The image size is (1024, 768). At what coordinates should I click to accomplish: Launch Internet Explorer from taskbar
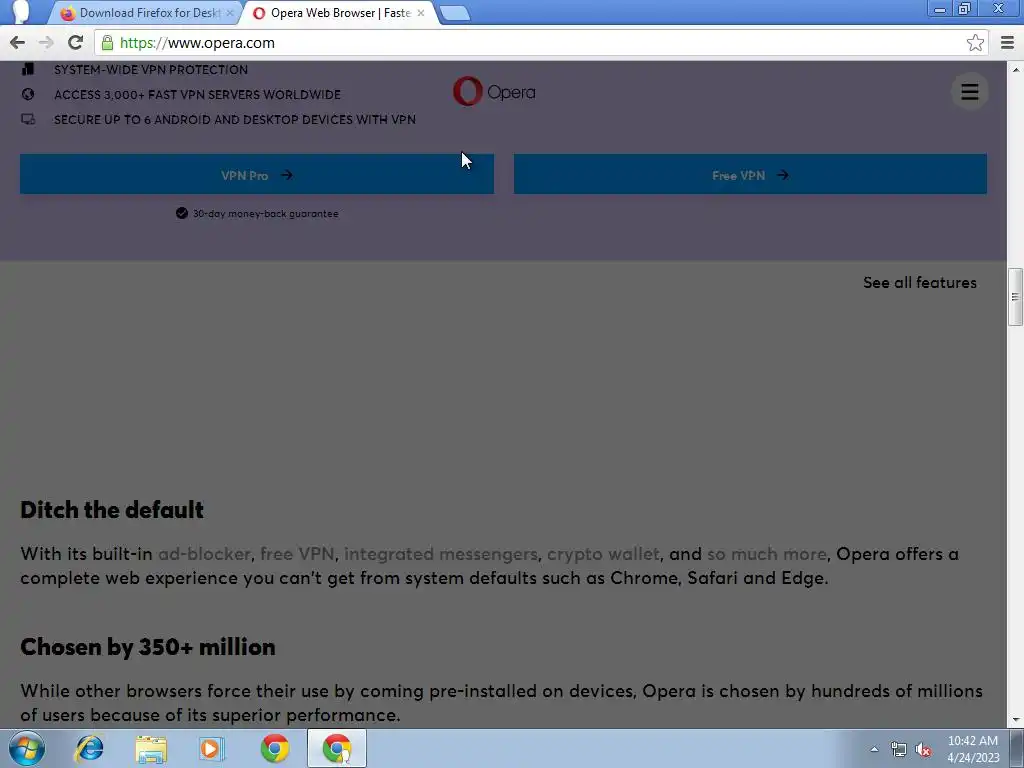[89, 748]
